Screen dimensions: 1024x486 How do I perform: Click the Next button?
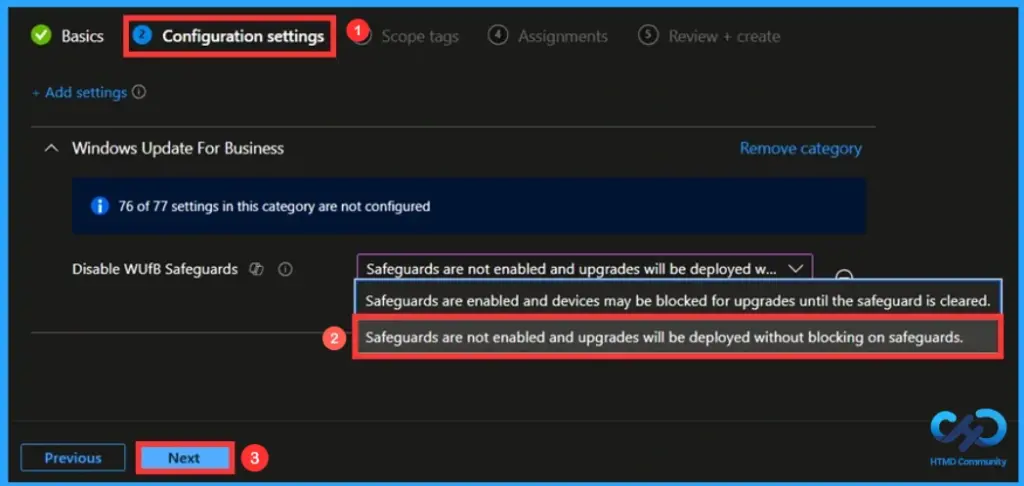tap(184, 458)
